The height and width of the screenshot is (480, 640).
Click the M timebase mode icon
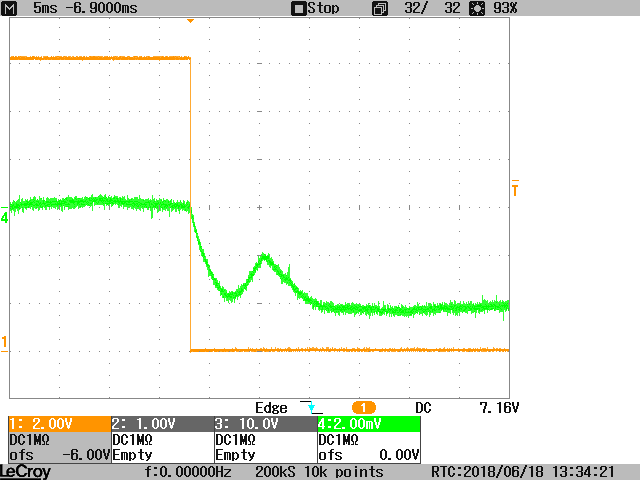coord(9,8)
